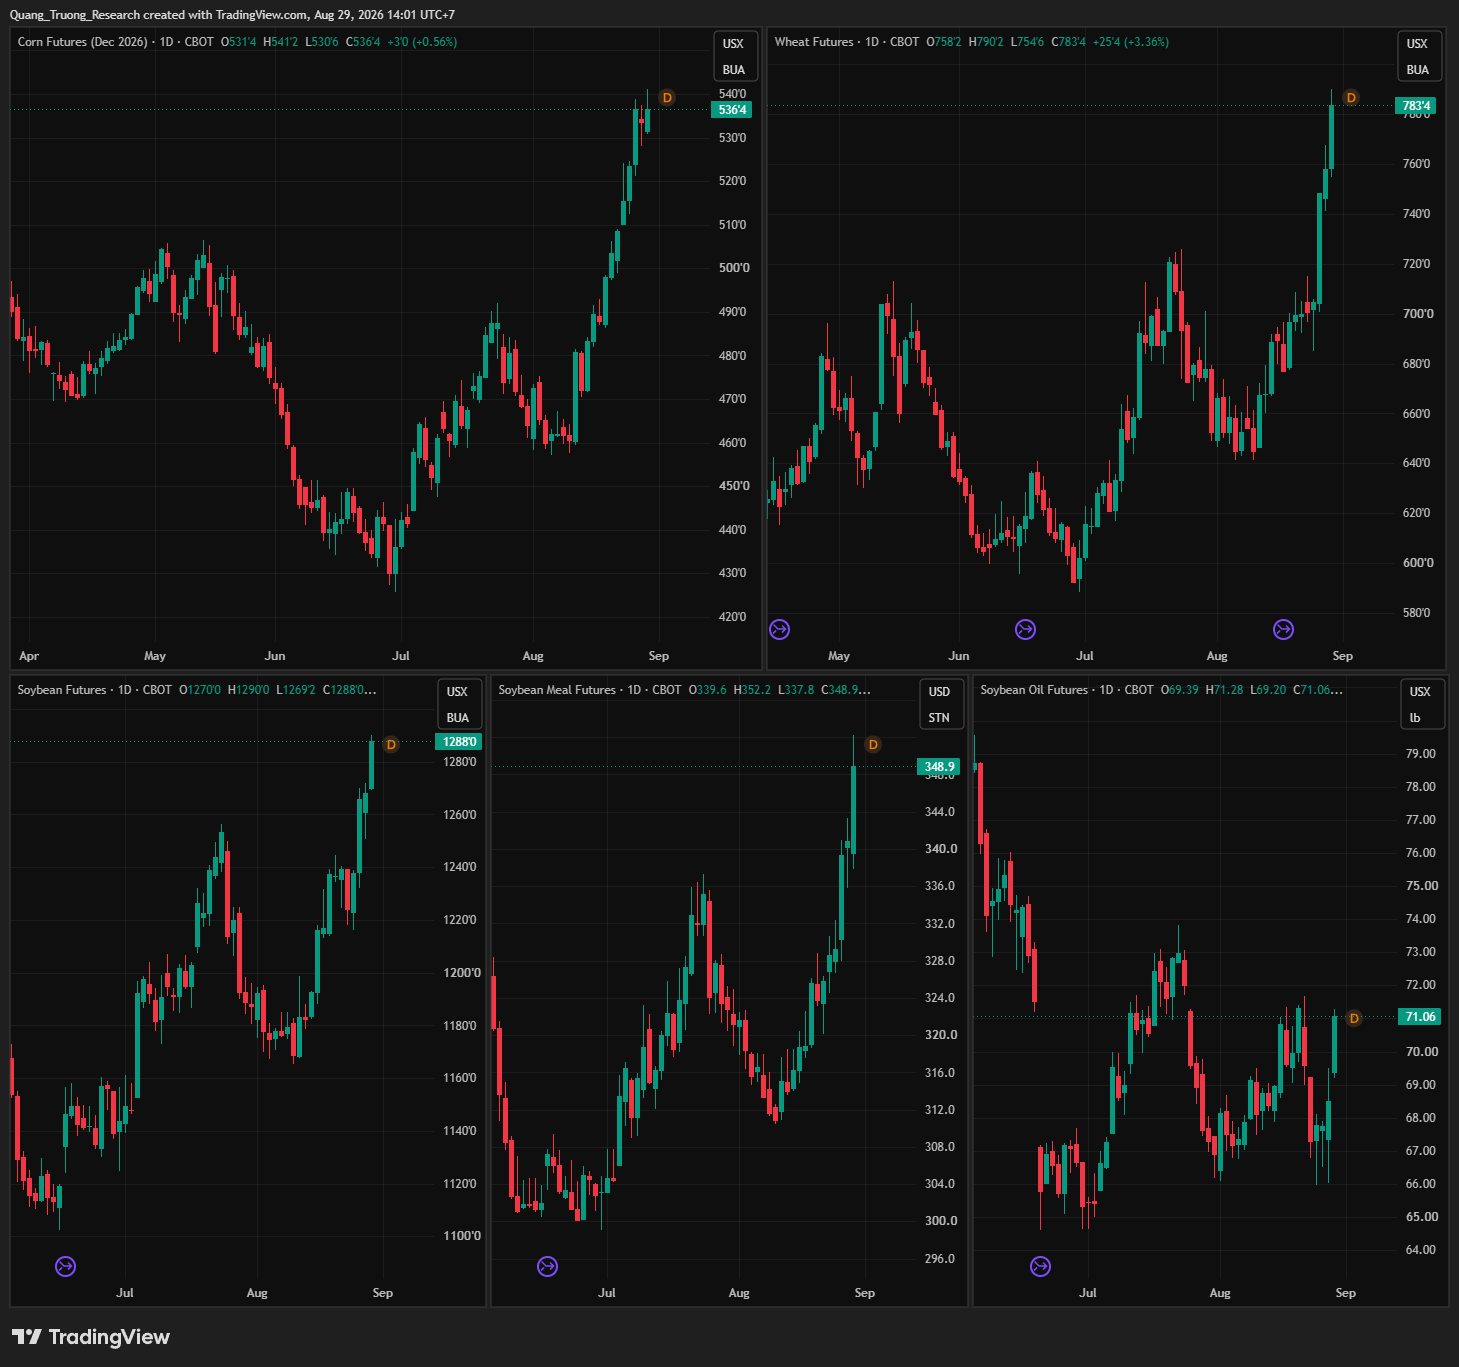The height and width of the screenshot is (1367, 1459).
Task: Click the Sep label on Soybean Oil time axis
Action: click(x=1346, y=1293)
